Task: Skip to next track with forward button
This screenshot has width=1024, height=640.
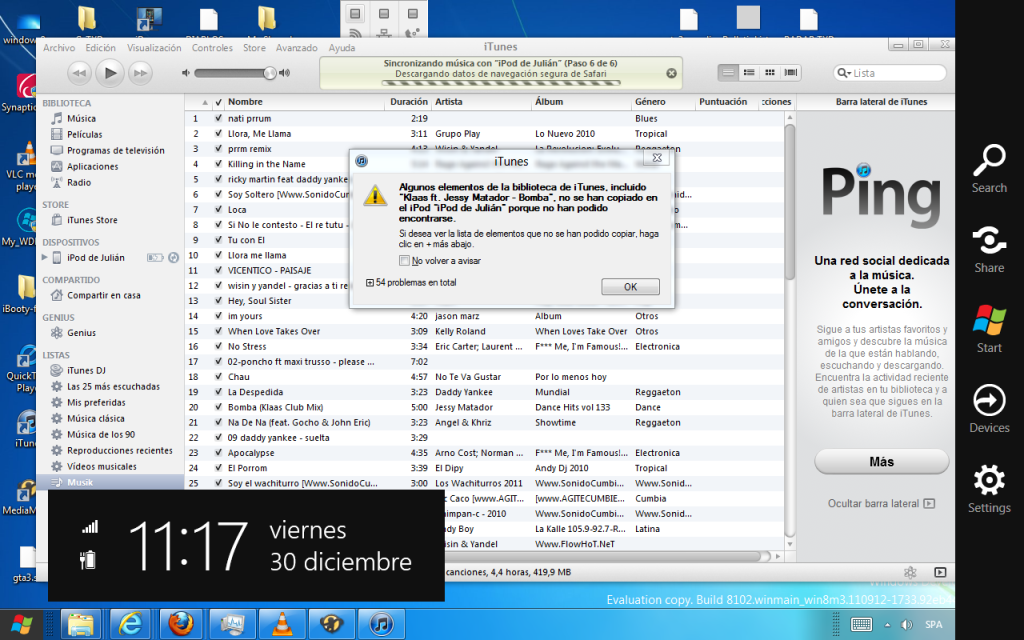Action: coord(141,72)
